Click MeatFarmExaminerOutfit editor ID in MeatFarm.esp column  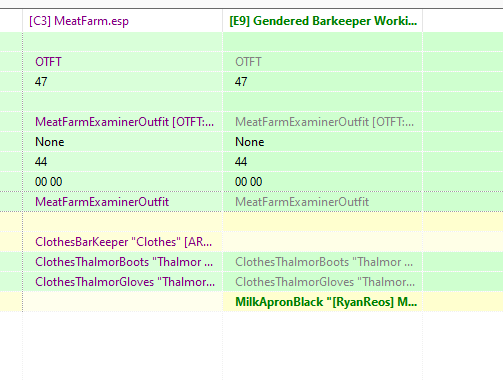tap(122, 202)
